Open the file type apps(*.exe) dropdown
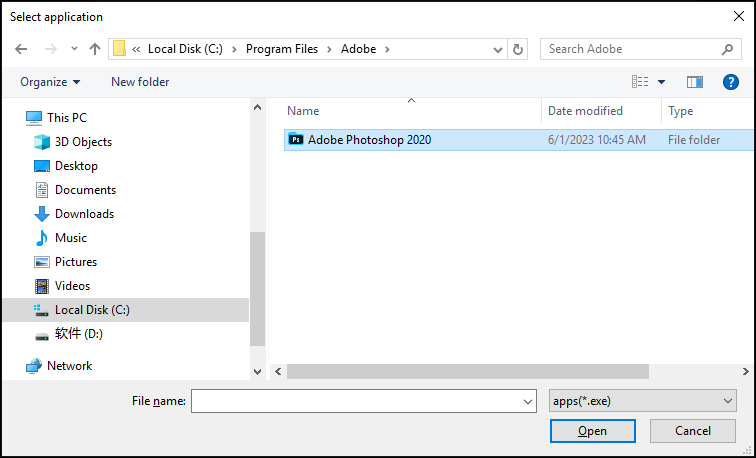The image size is (756, 458). point(643,401)
